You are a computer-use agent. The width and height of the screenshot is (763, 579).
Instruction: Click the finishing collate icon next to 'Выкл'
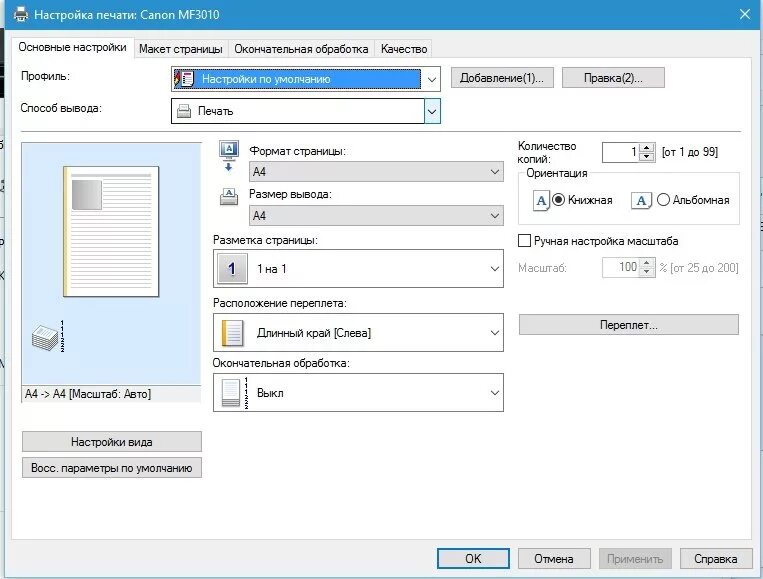pyautogui.click(x=235, y=393)
